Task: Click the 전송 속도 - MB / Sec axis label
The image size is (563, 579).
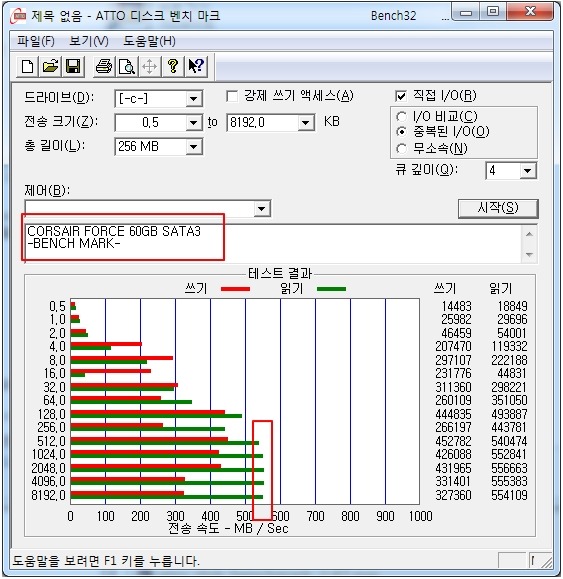Action: (228, 528)
